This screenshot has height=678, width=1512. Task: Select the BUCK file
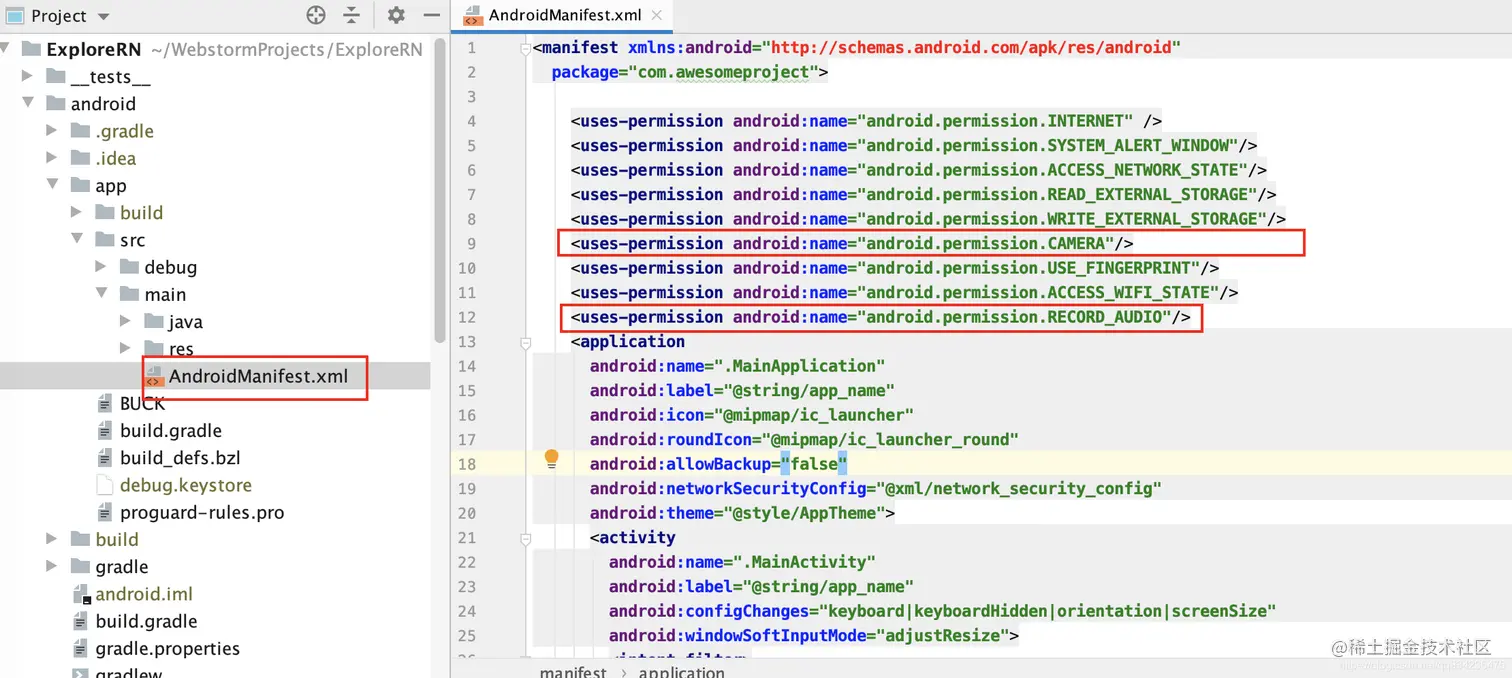tap(142, 403)
